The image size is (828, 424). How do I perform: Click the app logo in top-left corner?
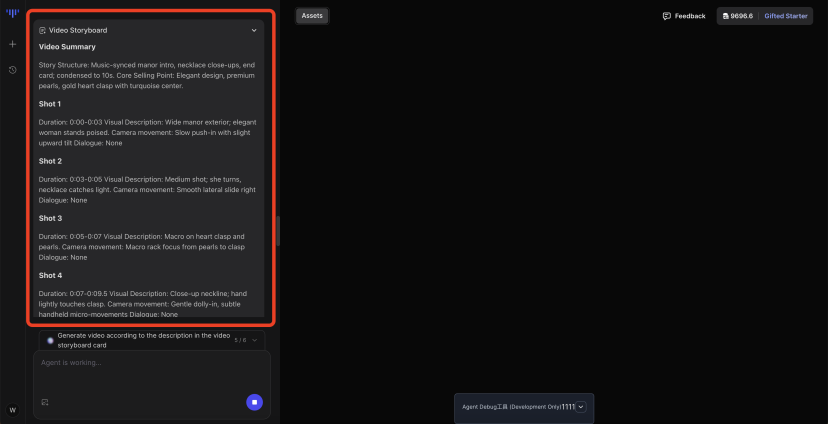(12, 14)
